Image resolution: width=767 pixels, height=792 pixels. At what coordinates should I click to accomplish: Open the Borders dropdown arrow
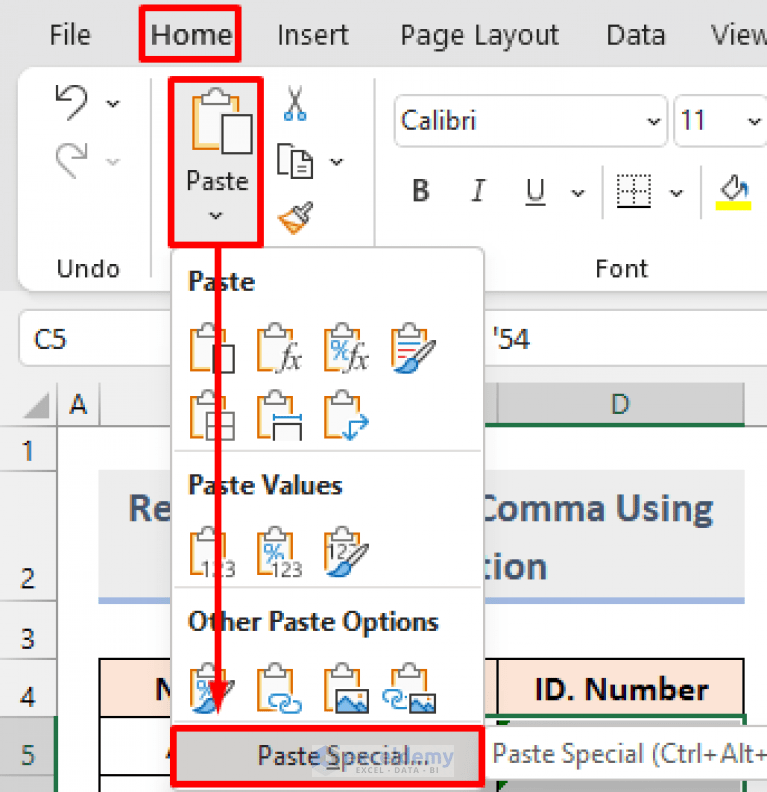pyautogui.click(x=676, y=193)
